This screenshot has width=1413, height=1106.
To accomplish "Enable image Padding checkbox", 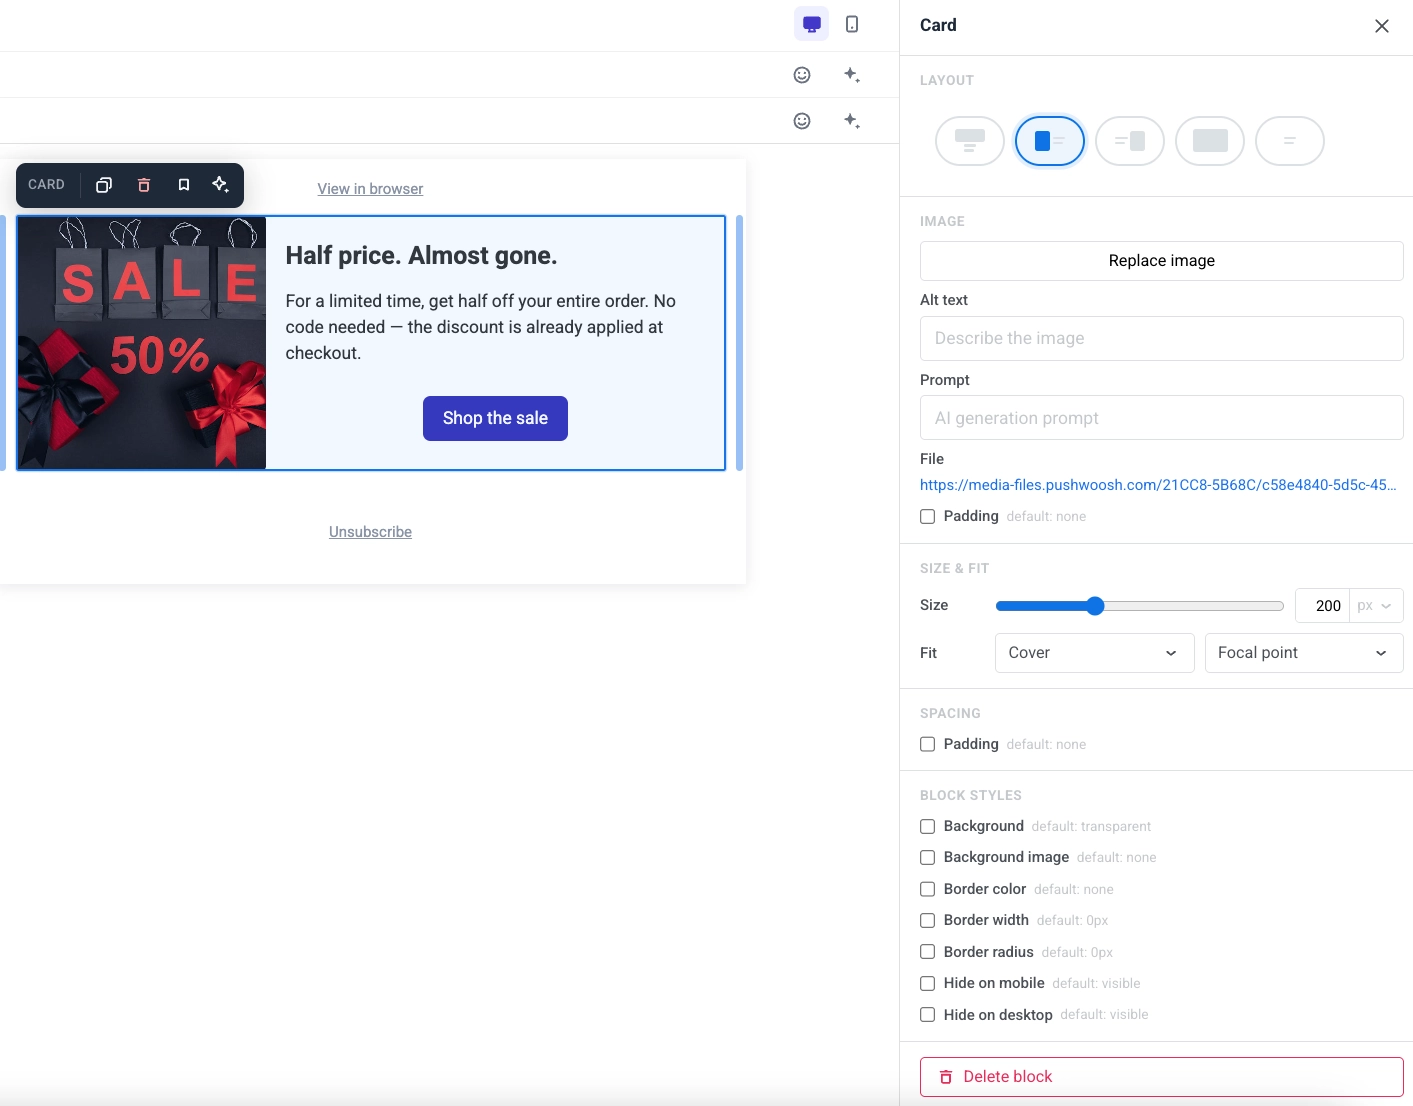I will coord(928,517).
